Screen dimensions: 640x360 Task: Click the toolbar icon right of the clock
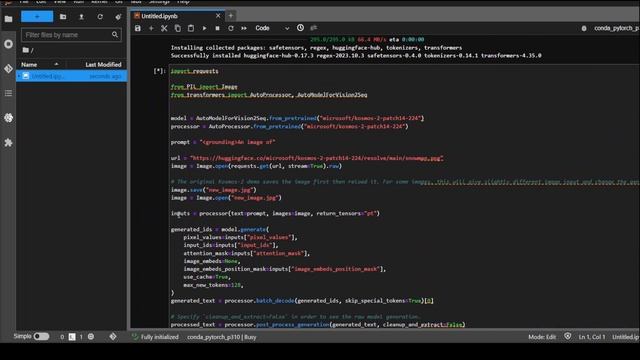(313, 28)
